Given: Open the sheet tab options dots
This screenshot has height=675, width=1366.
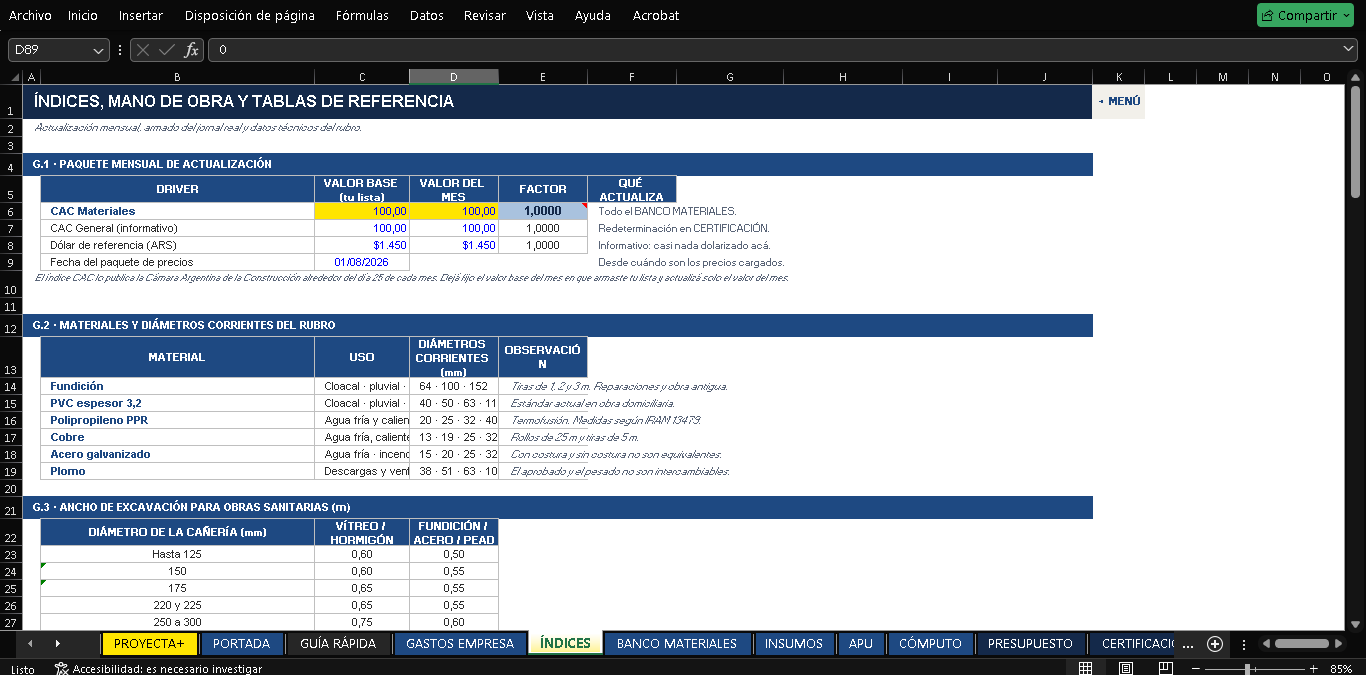Looking at the screenshot, I should (1244, 644).
